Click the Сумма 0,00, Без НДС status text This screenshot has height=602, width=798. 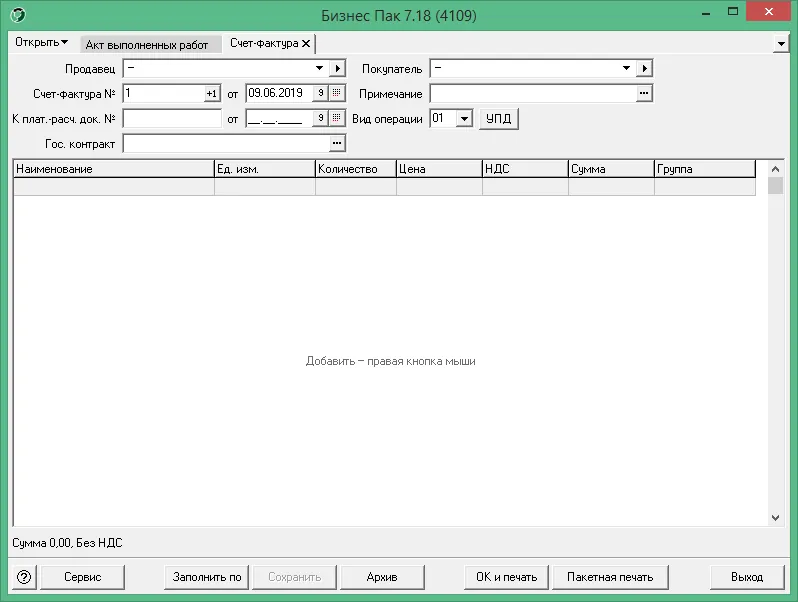pos(67,543)
